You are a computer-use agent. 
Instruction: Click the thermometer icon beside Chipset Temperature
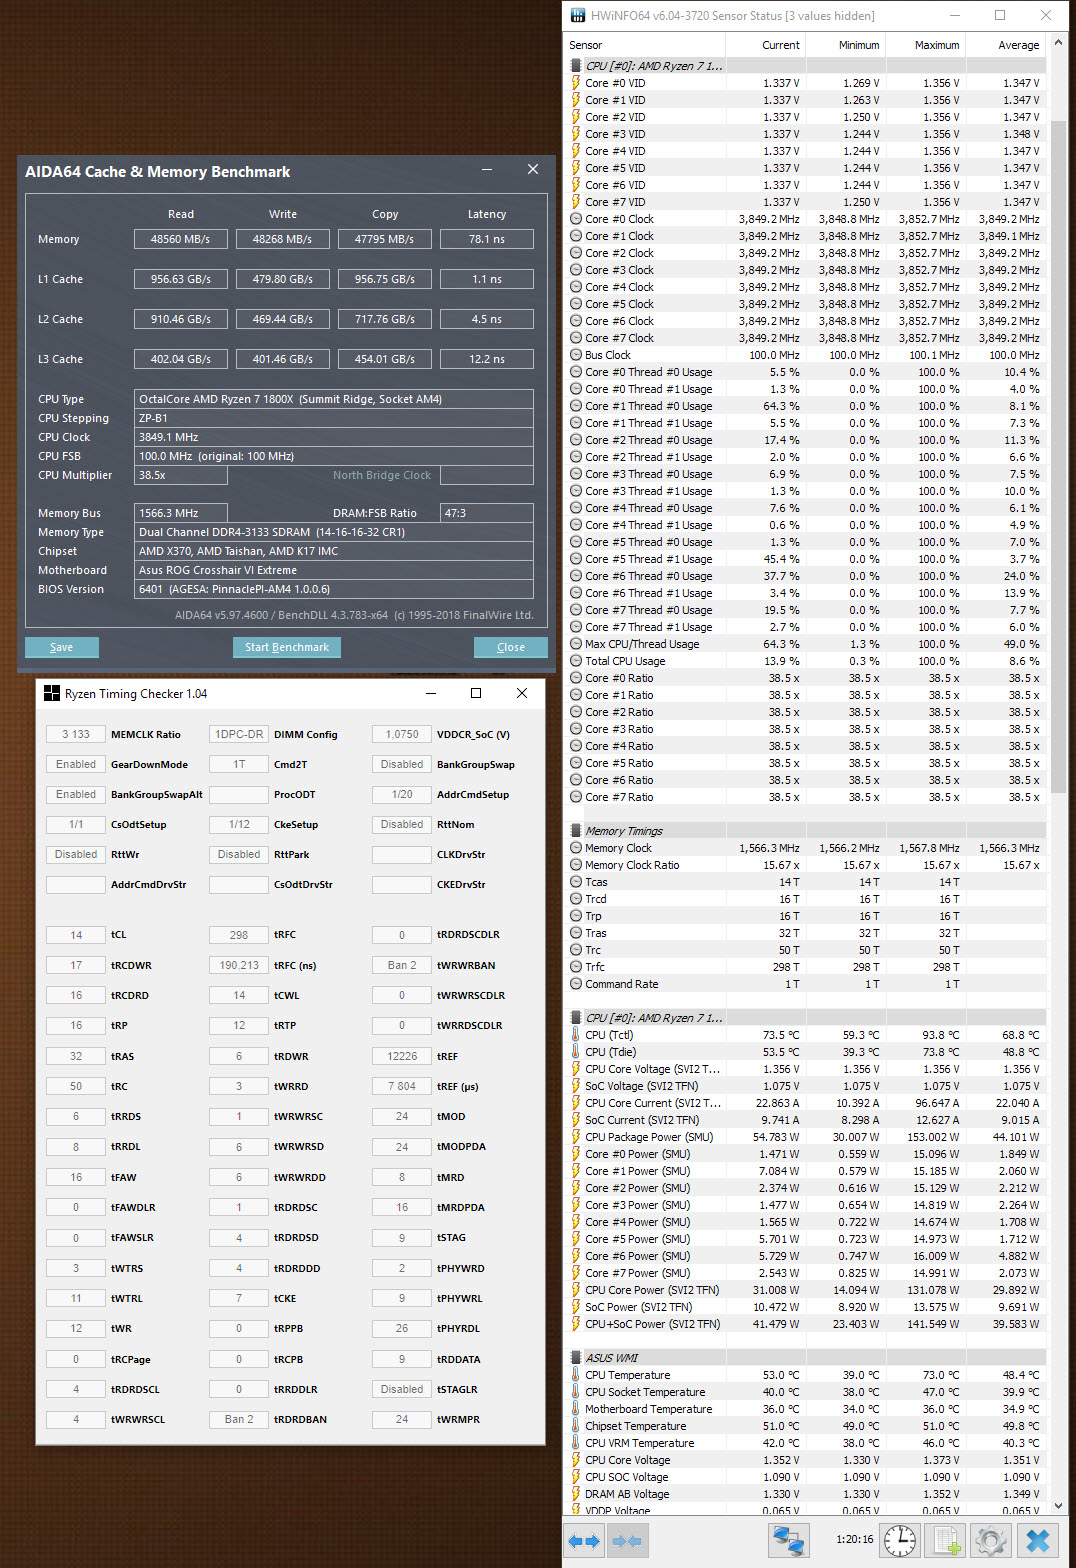[576, 1426]
